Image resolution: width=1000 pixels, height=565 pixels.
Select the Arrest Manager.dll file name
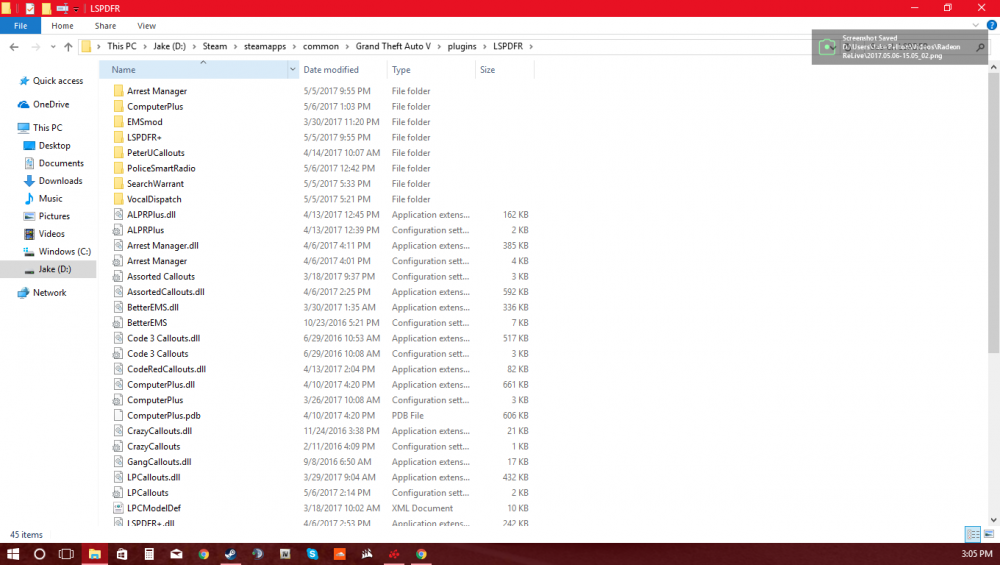pos(163,246)
